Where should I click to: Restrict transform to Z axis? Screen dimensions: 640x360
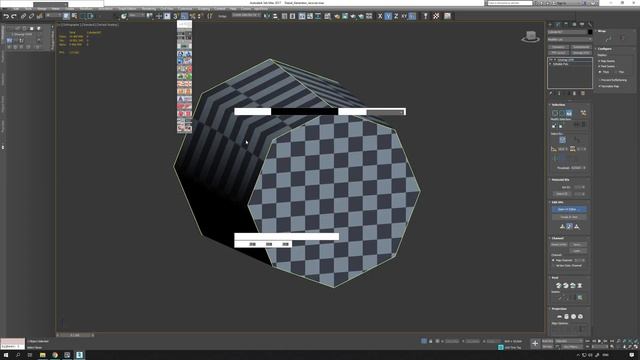click(x=396, y=16)
